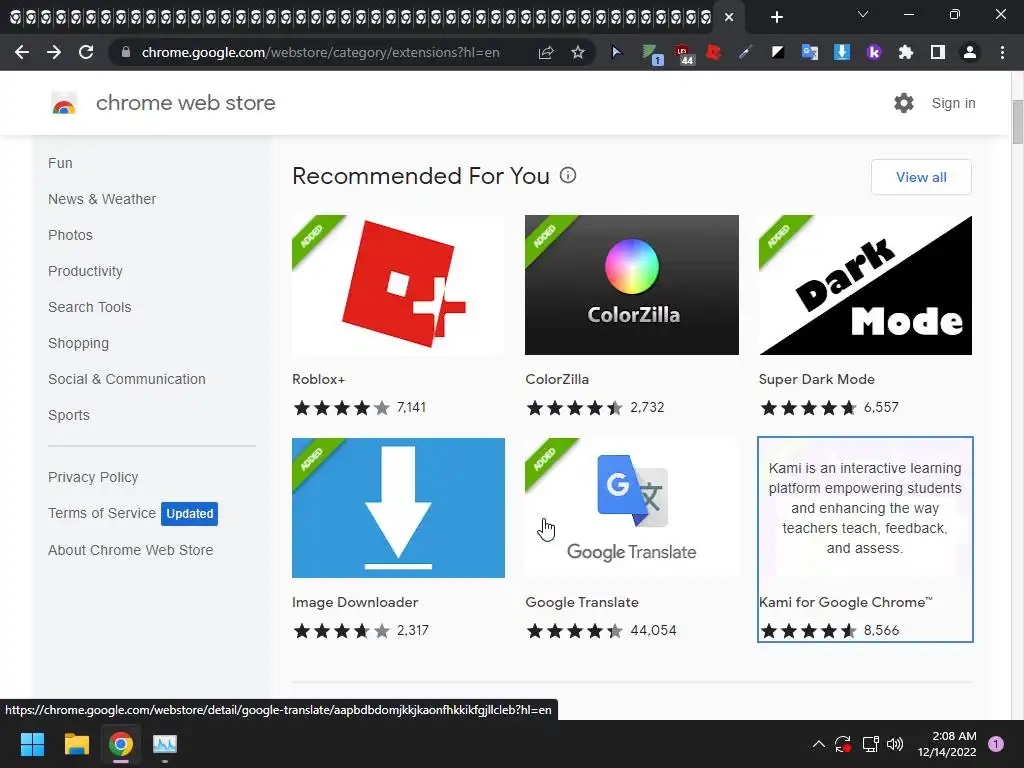Click the ColorZilla title text
Screen dimensions: 1024x768
coord(557,379)
